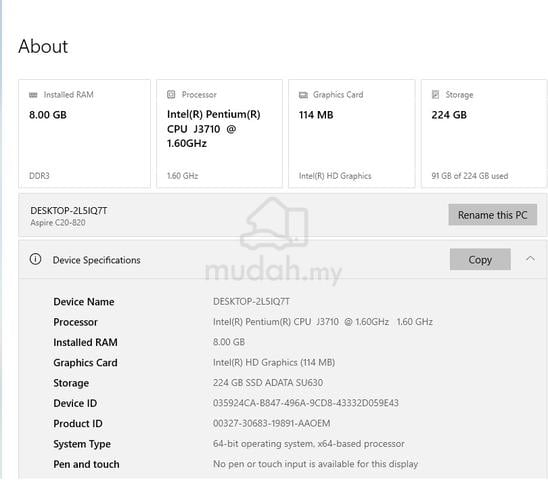
Task: Select the 8.00 GB value in specifications
Action: 229,342
